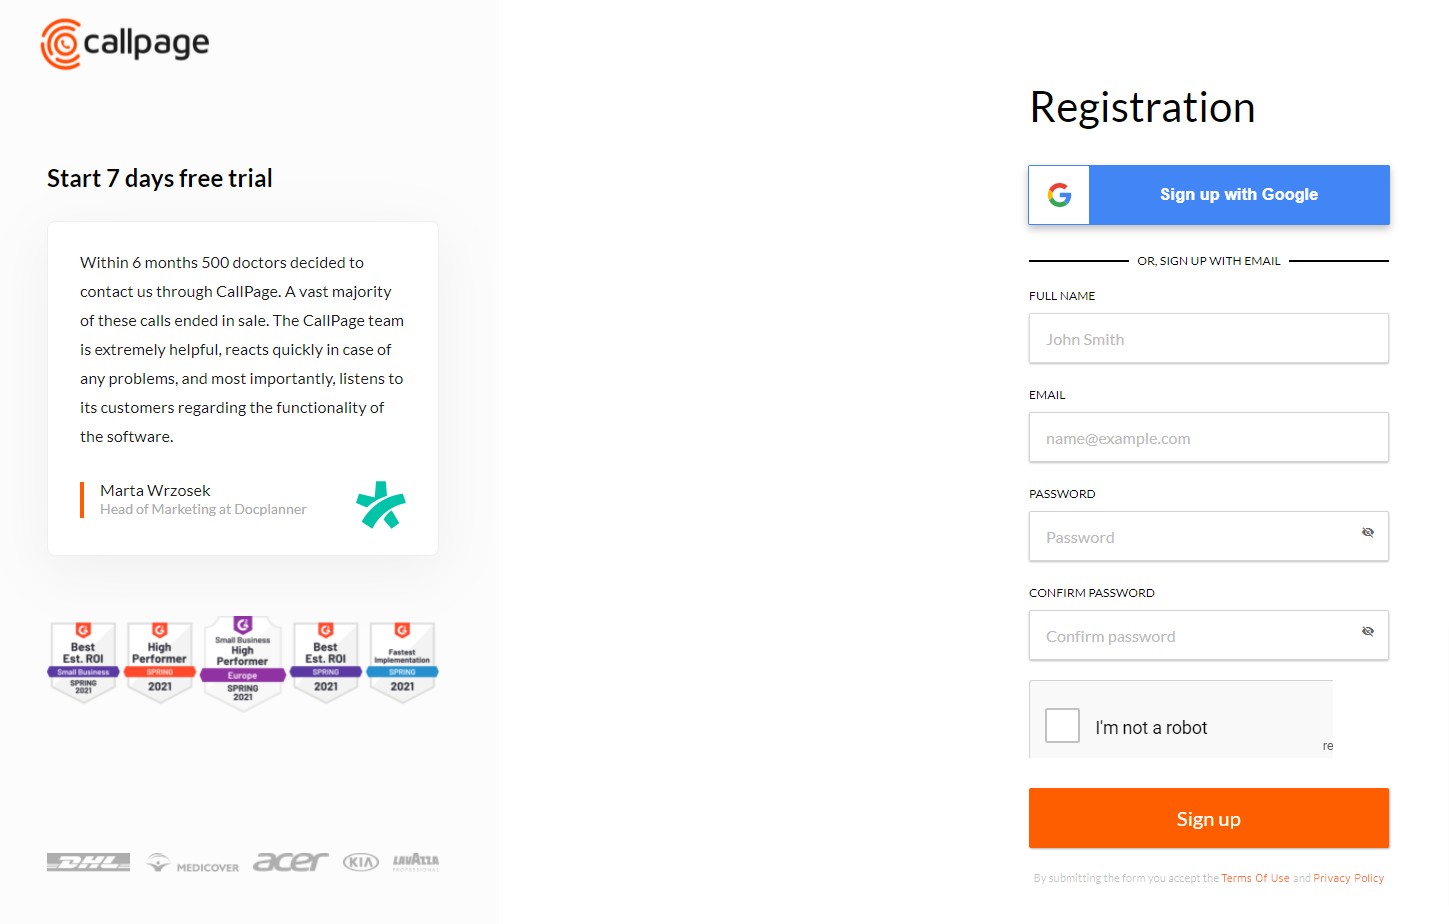Click the Lavazza logo

[415, 861]
